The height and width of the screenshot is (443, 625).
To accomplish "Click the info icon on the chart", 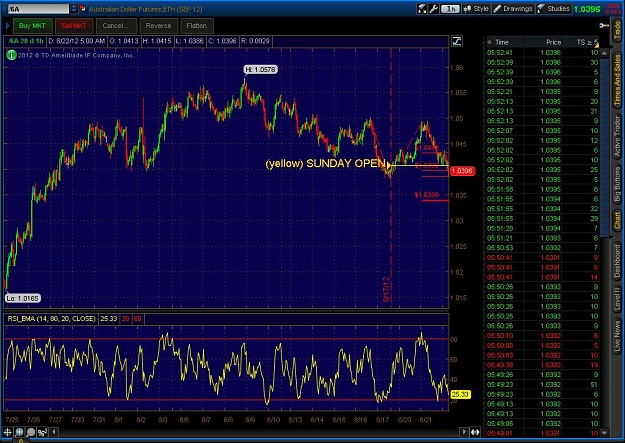I will tap(11, 55).
